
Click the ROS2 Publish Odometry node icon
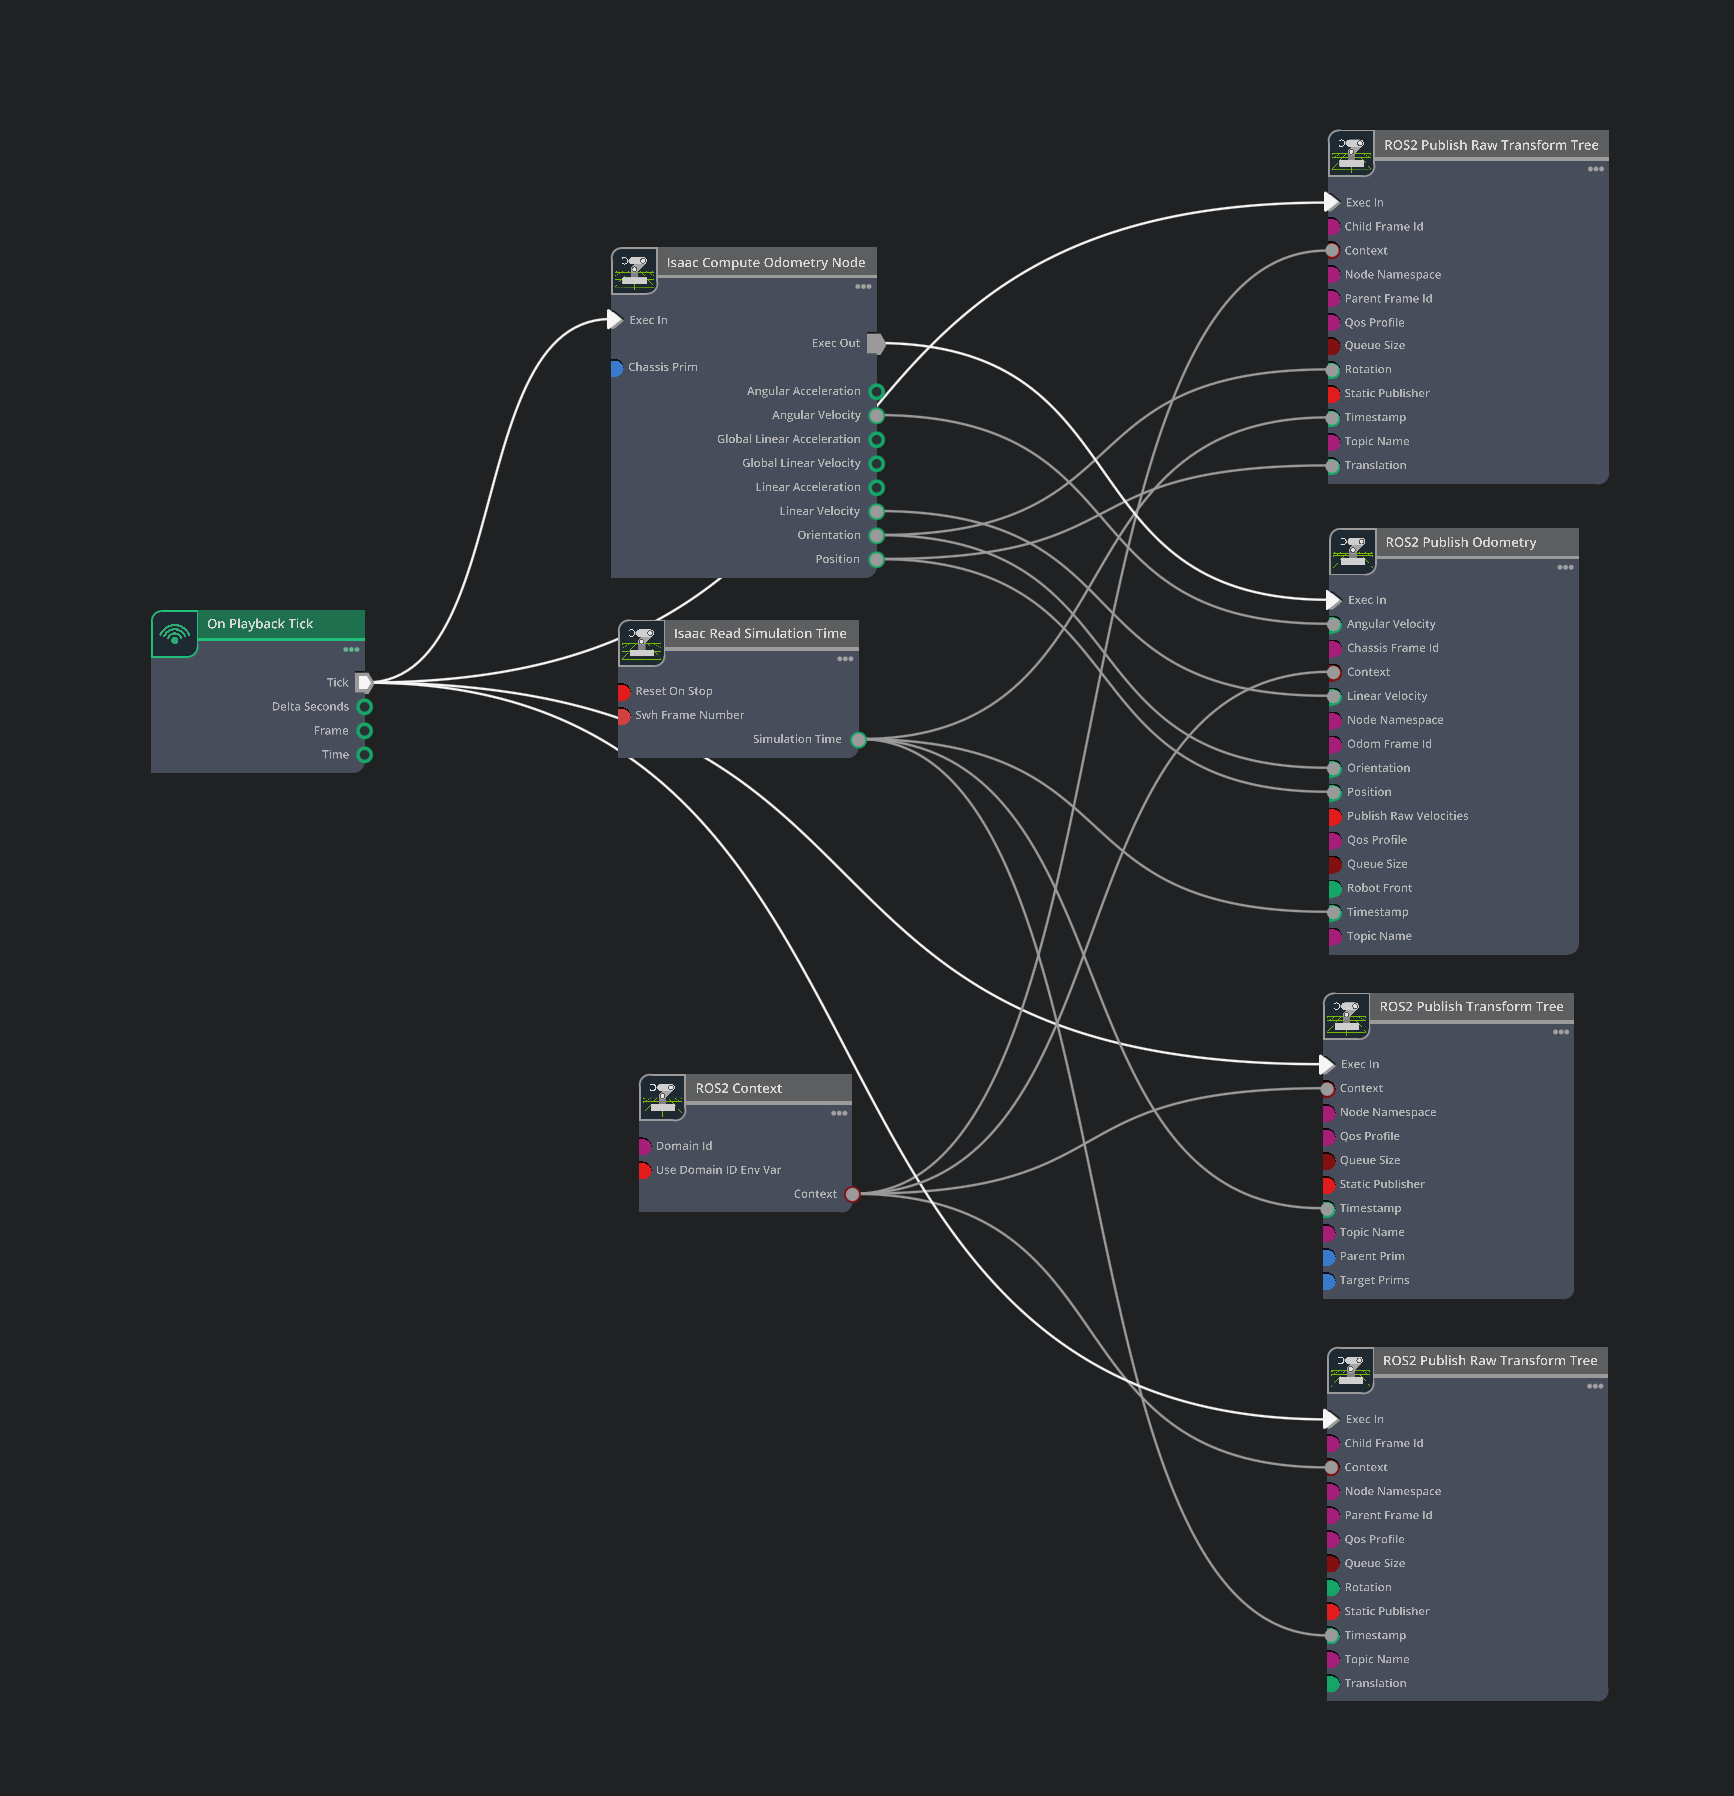point(1352,552)
